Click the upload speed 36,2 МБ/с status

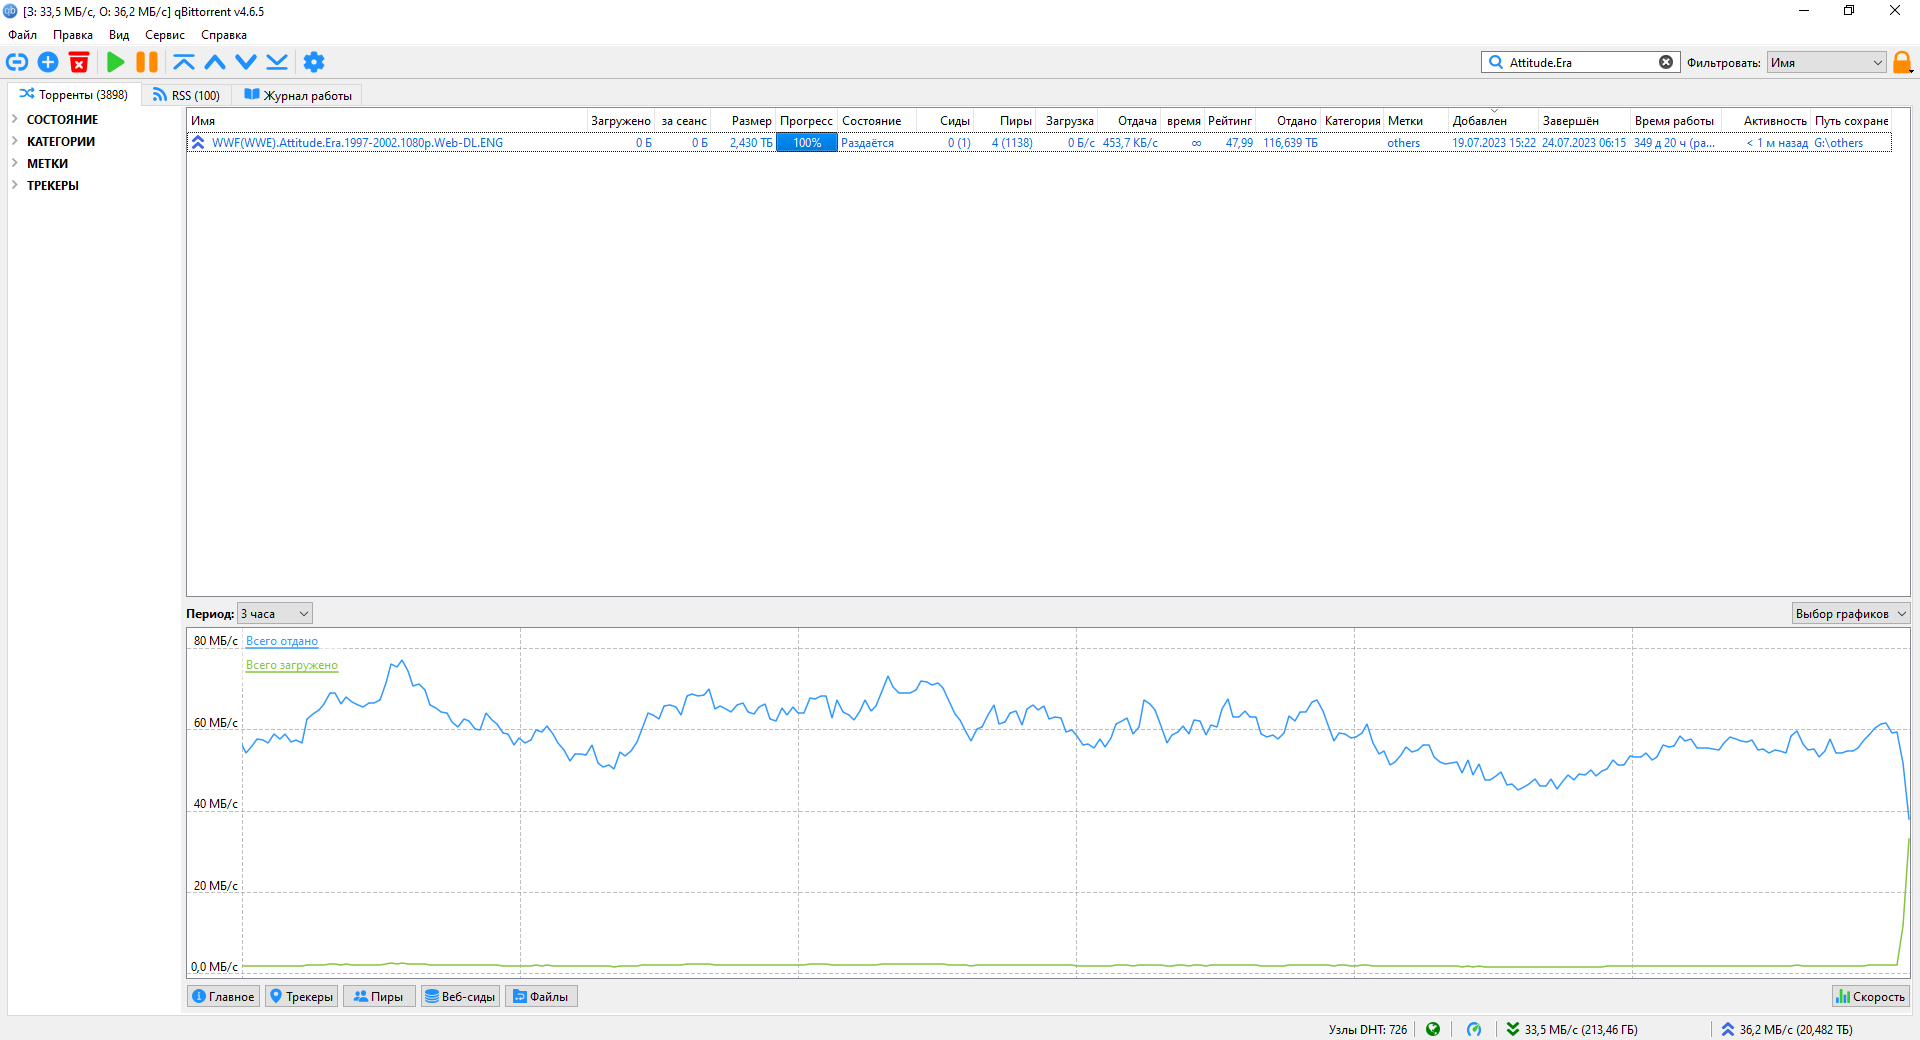1787,1029
